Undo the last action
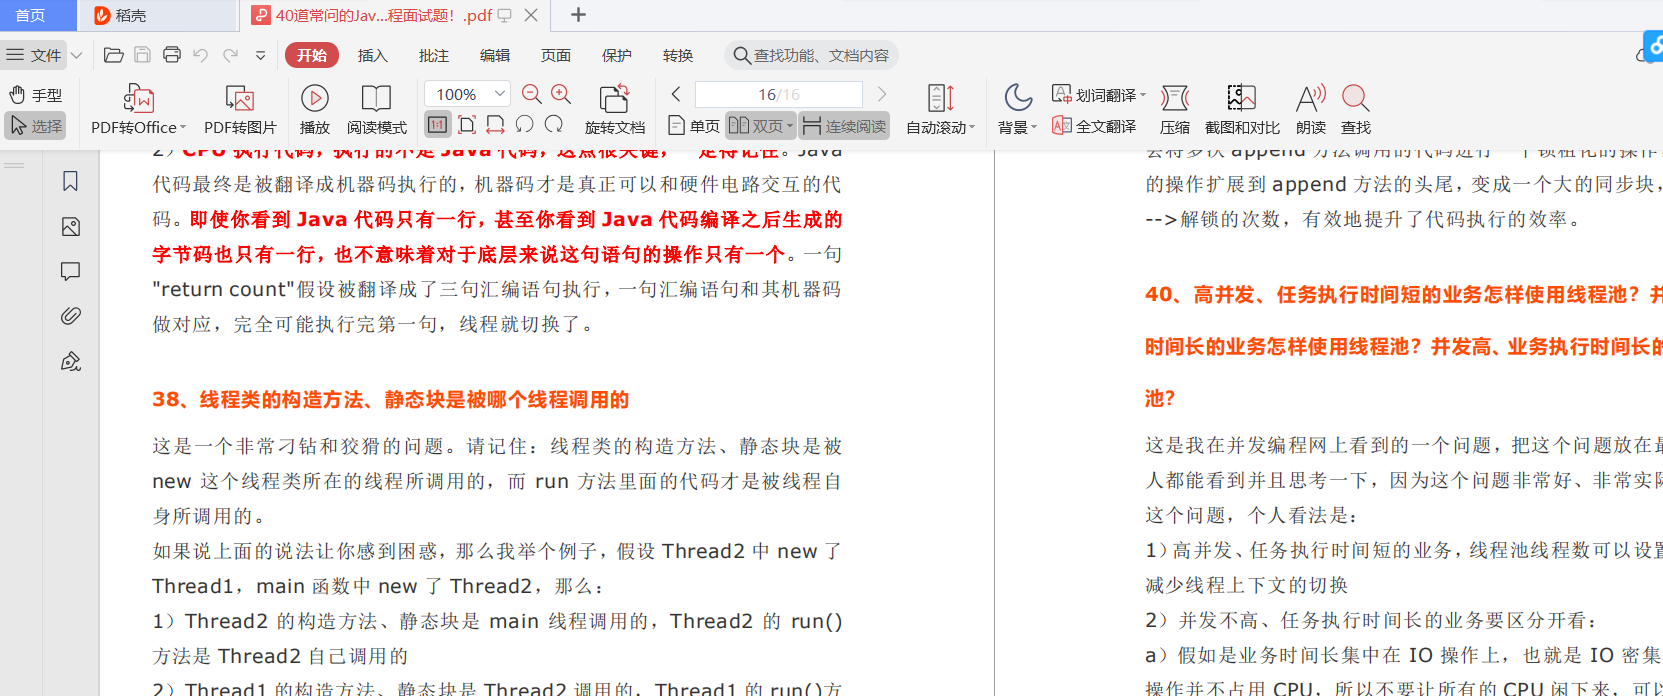 click(x=201, y=55)
